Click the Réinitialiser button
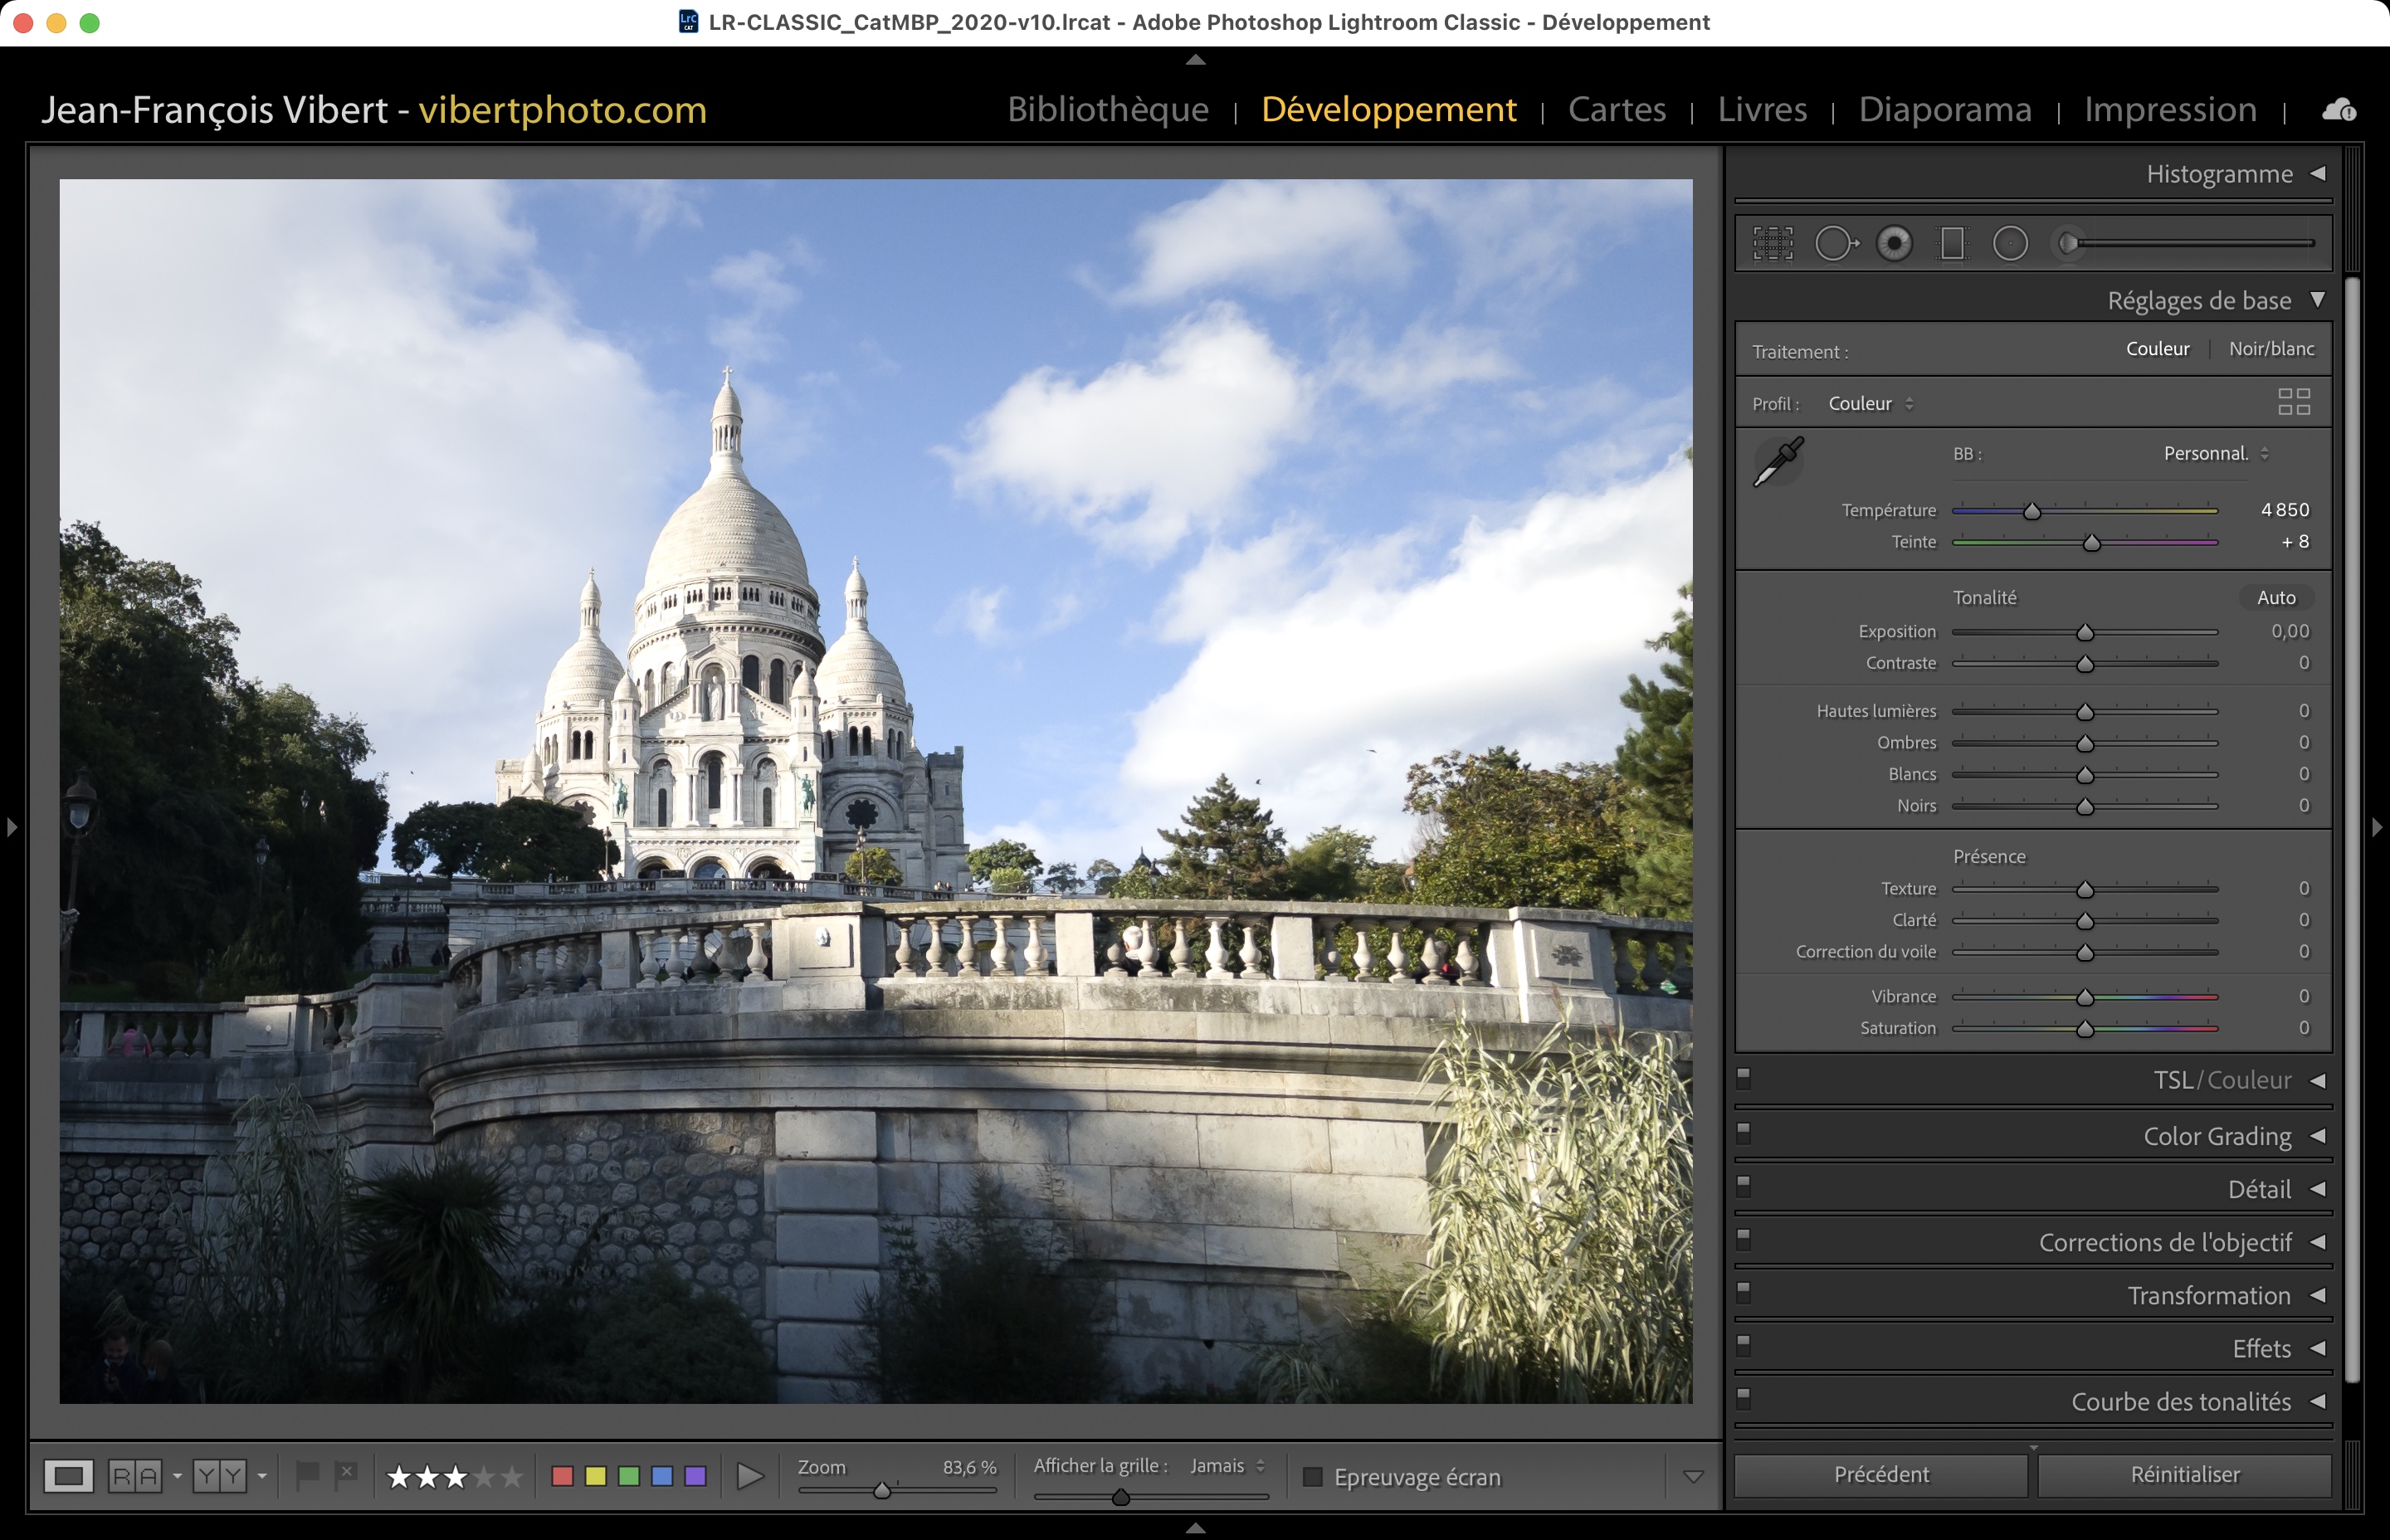The width and height of the screenshot is (2390, 1540). tap(2184, 1475)
